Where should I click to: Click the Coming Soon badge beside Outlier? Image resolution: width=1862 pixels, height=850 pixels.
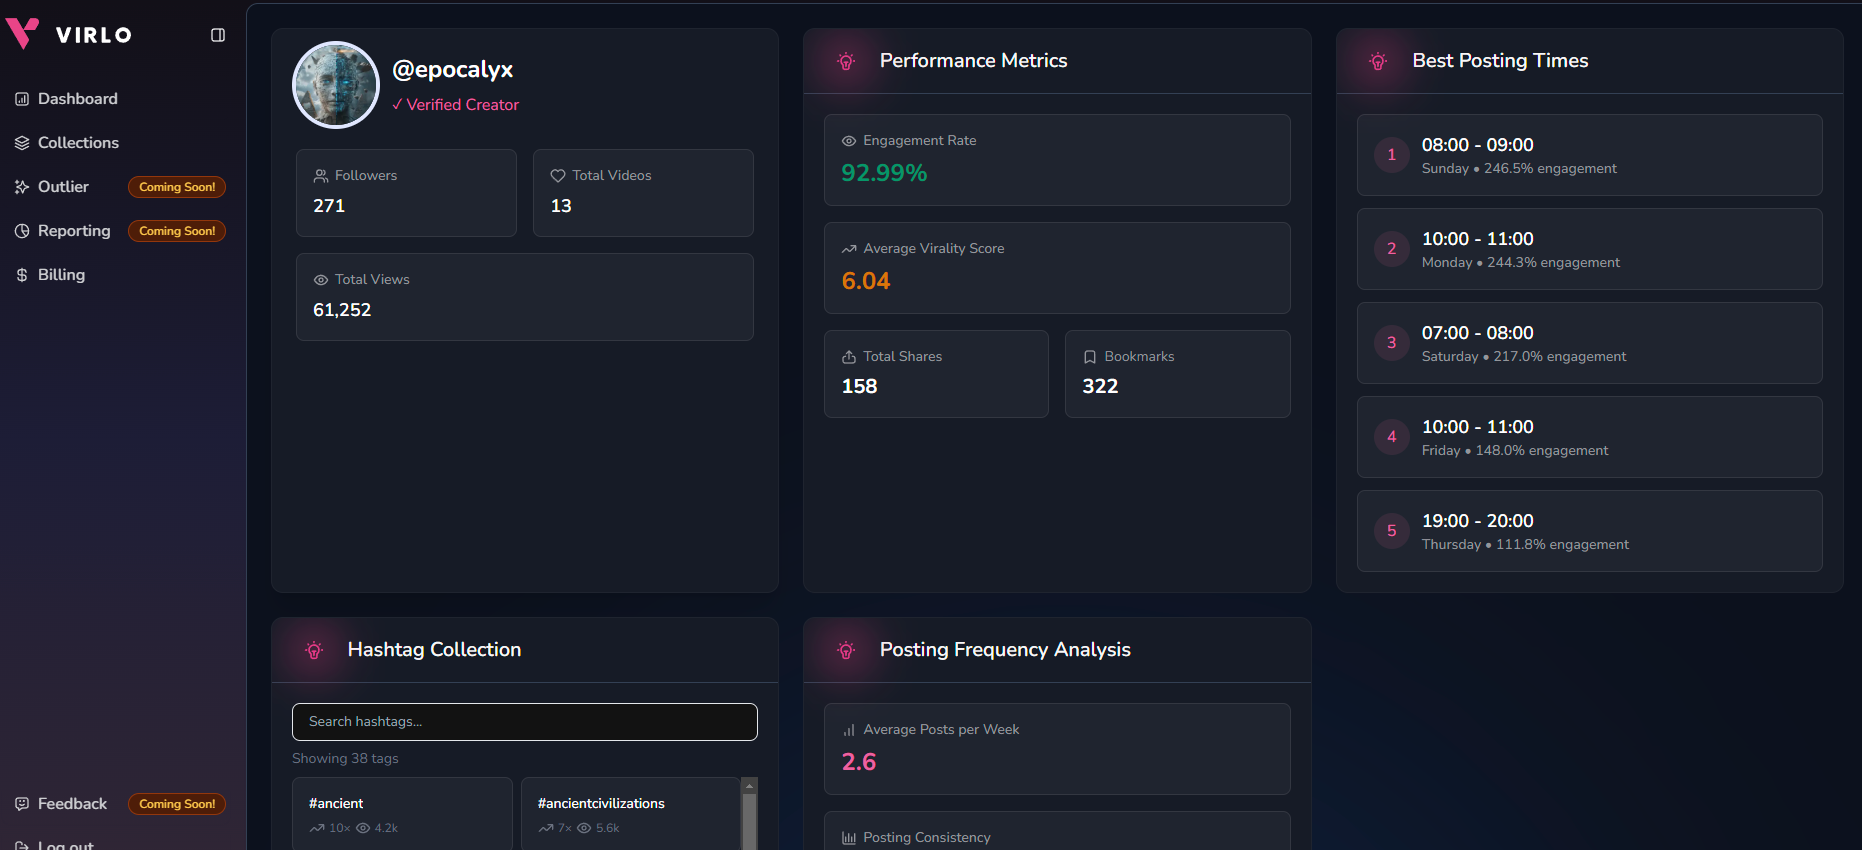[177, 187]
